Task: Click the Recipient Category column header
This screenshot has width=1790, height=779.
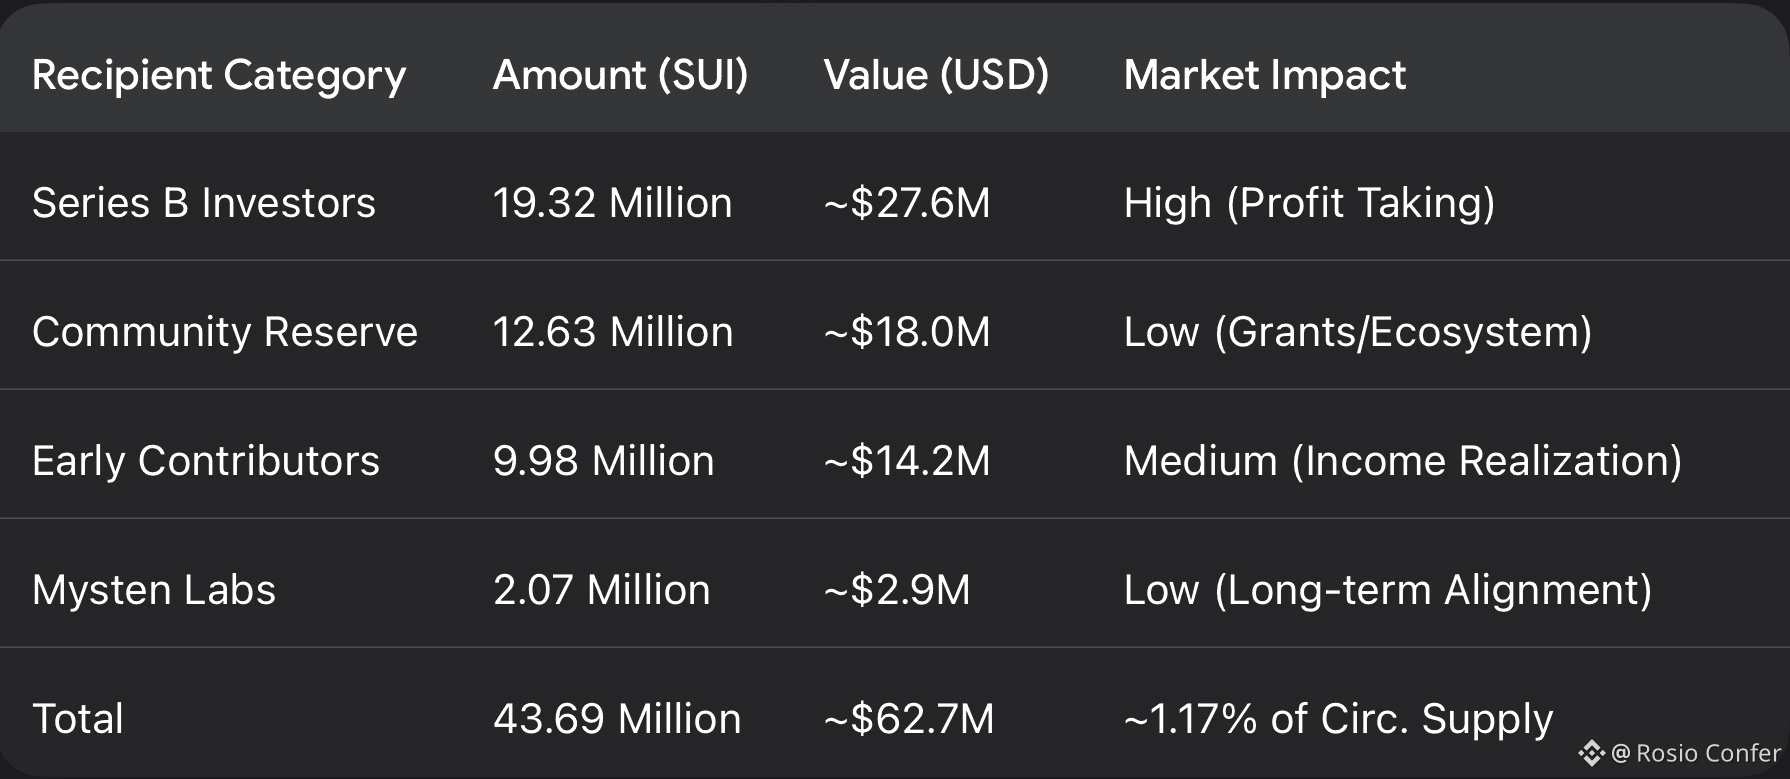Action: [x=219, y=75]
